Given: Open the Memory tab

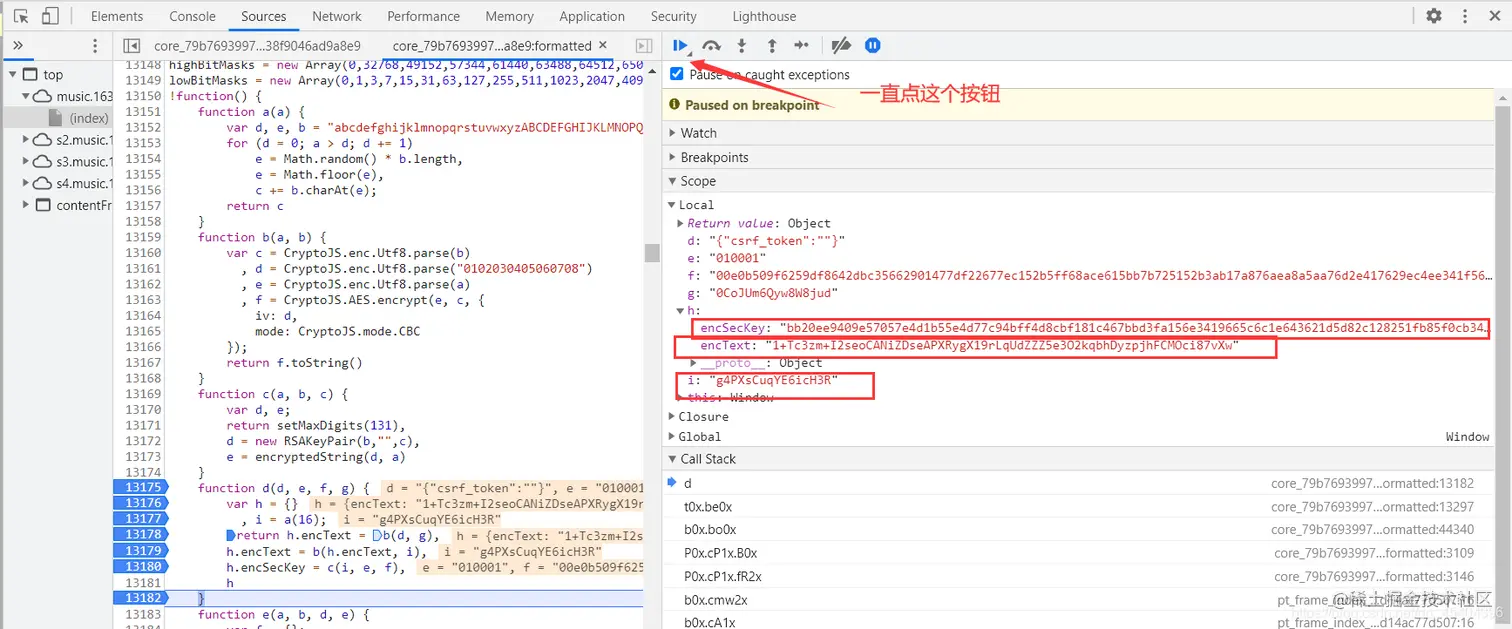Looking at the screenshot, I should coord(509,16).
